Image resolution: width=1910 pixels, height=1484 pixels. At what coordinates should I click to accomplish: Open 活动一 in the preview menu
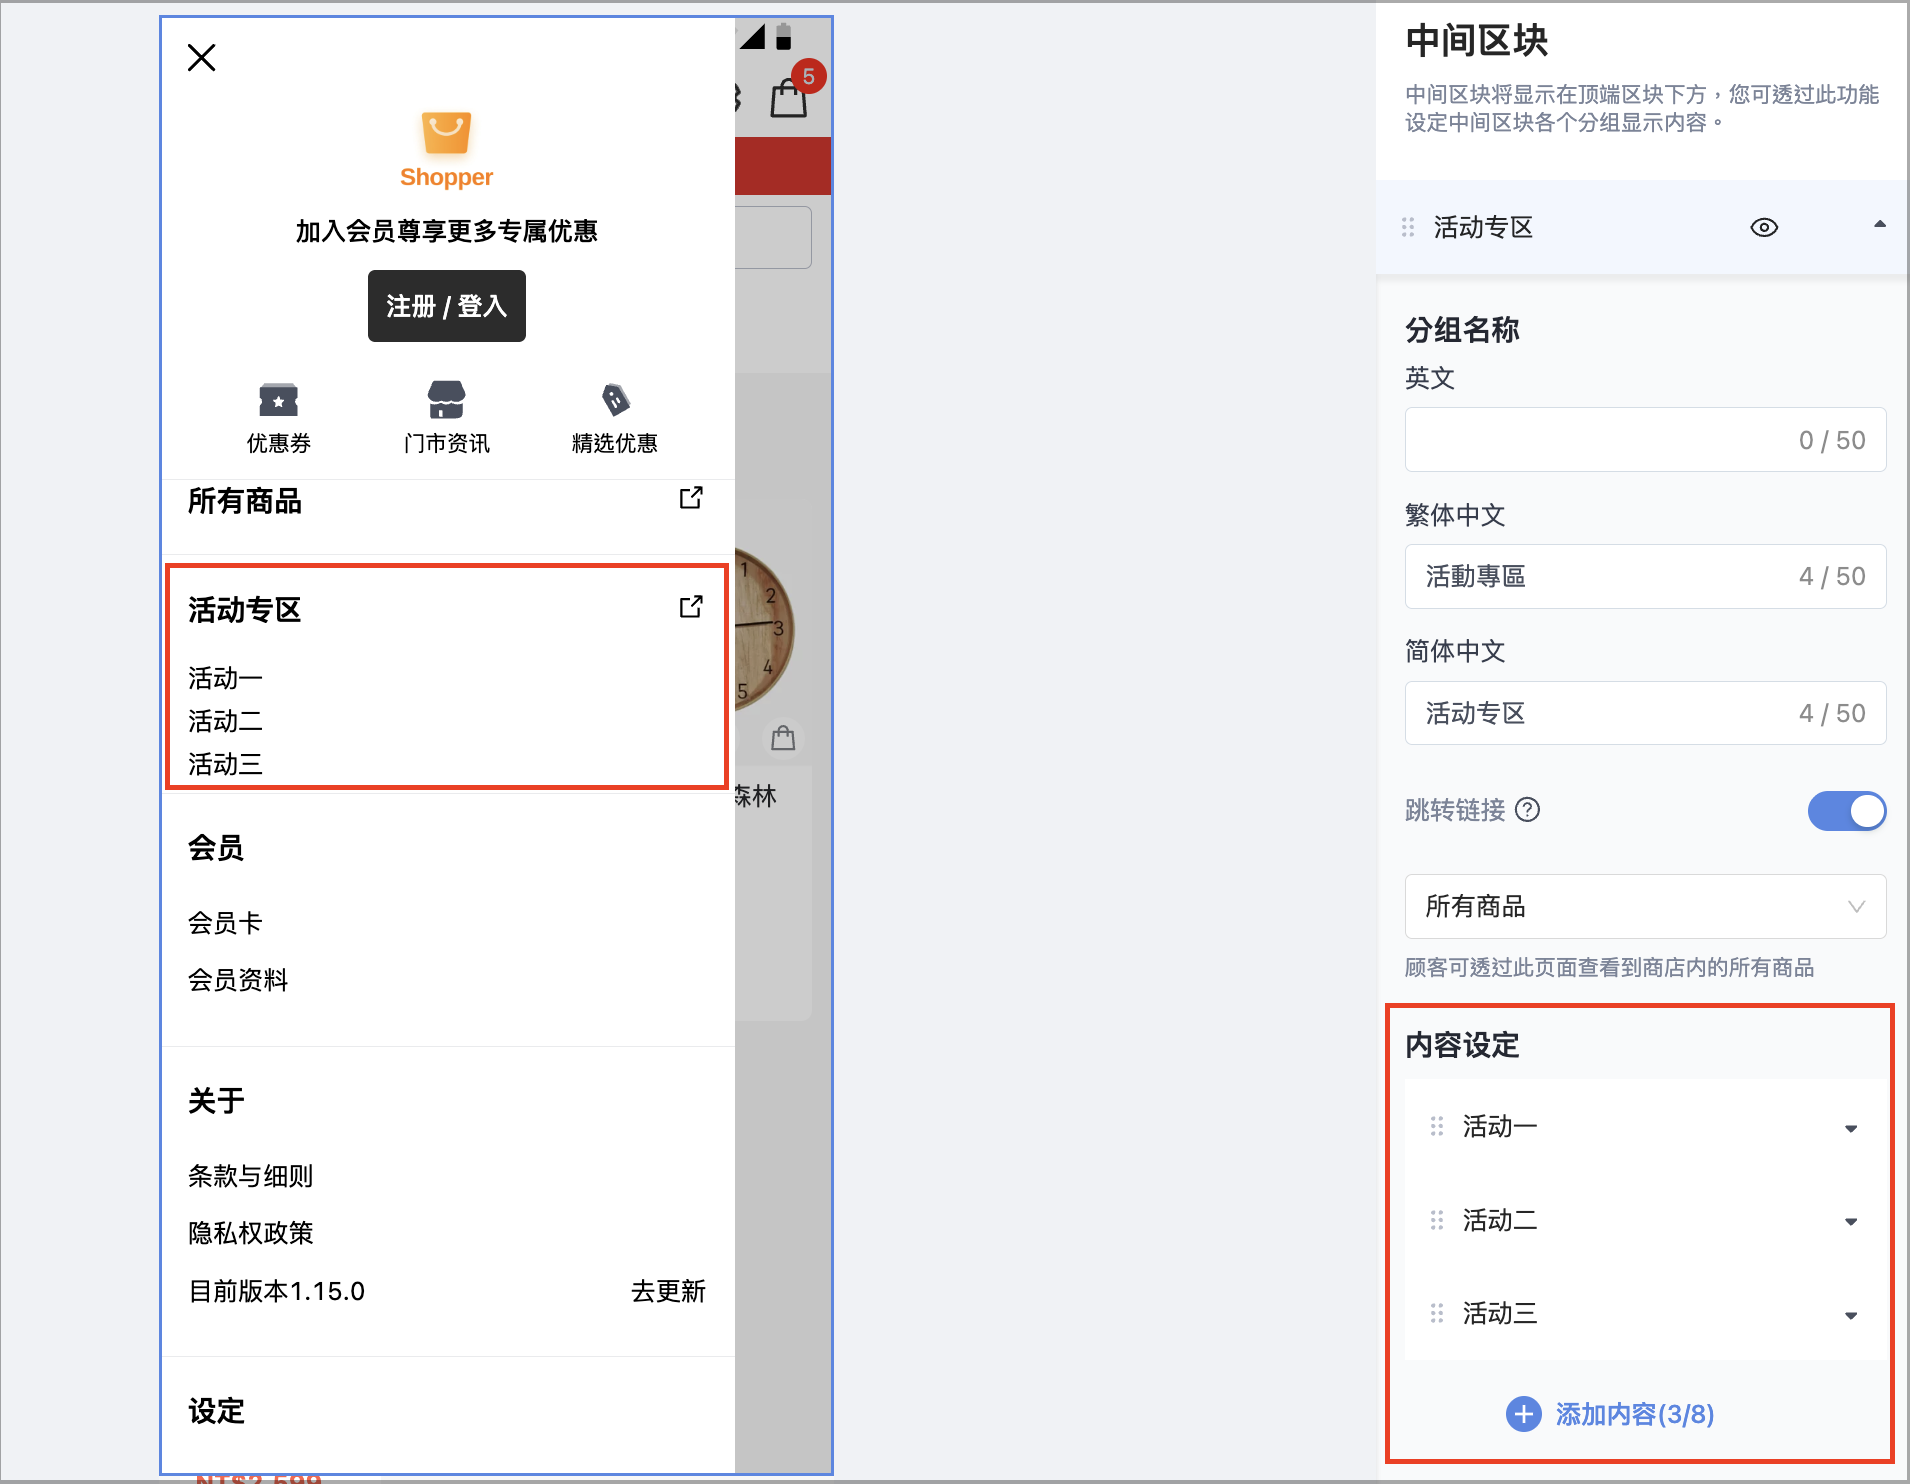[x=226, y=678]
